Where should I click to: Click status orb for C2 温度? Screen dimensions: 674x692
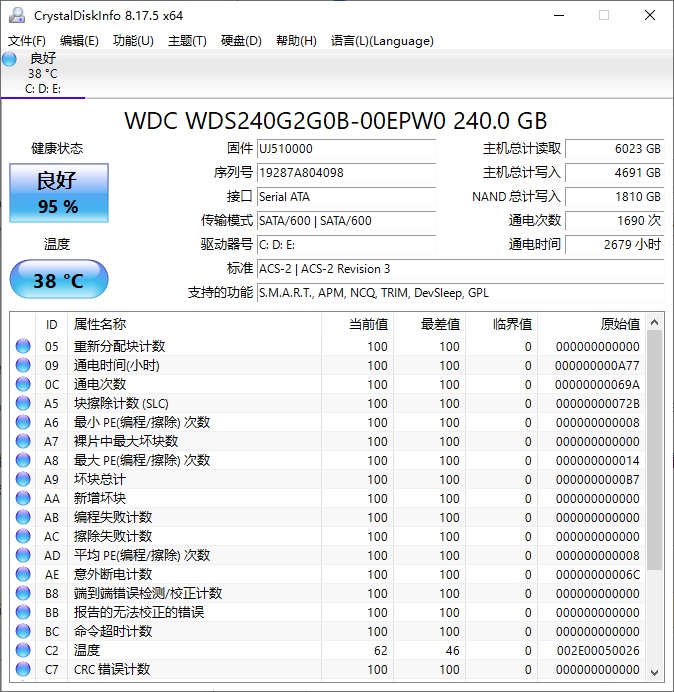coord(23,650)
